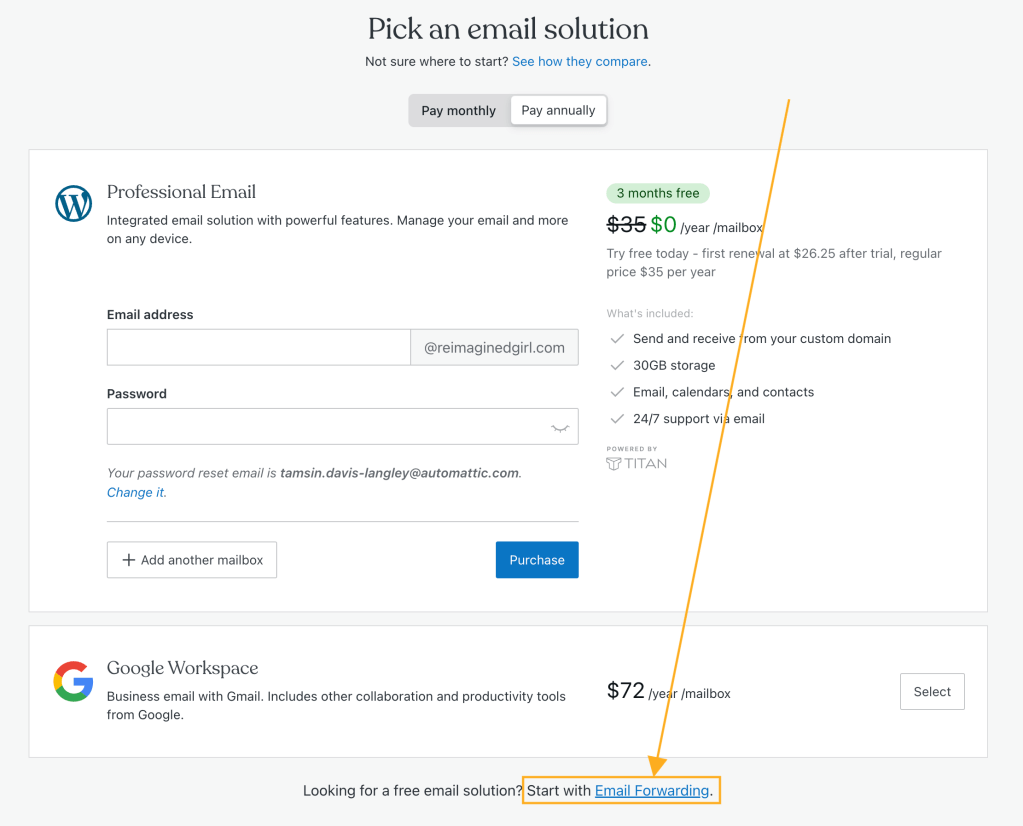Open the See how they compare link

click(x=580, y=61)
